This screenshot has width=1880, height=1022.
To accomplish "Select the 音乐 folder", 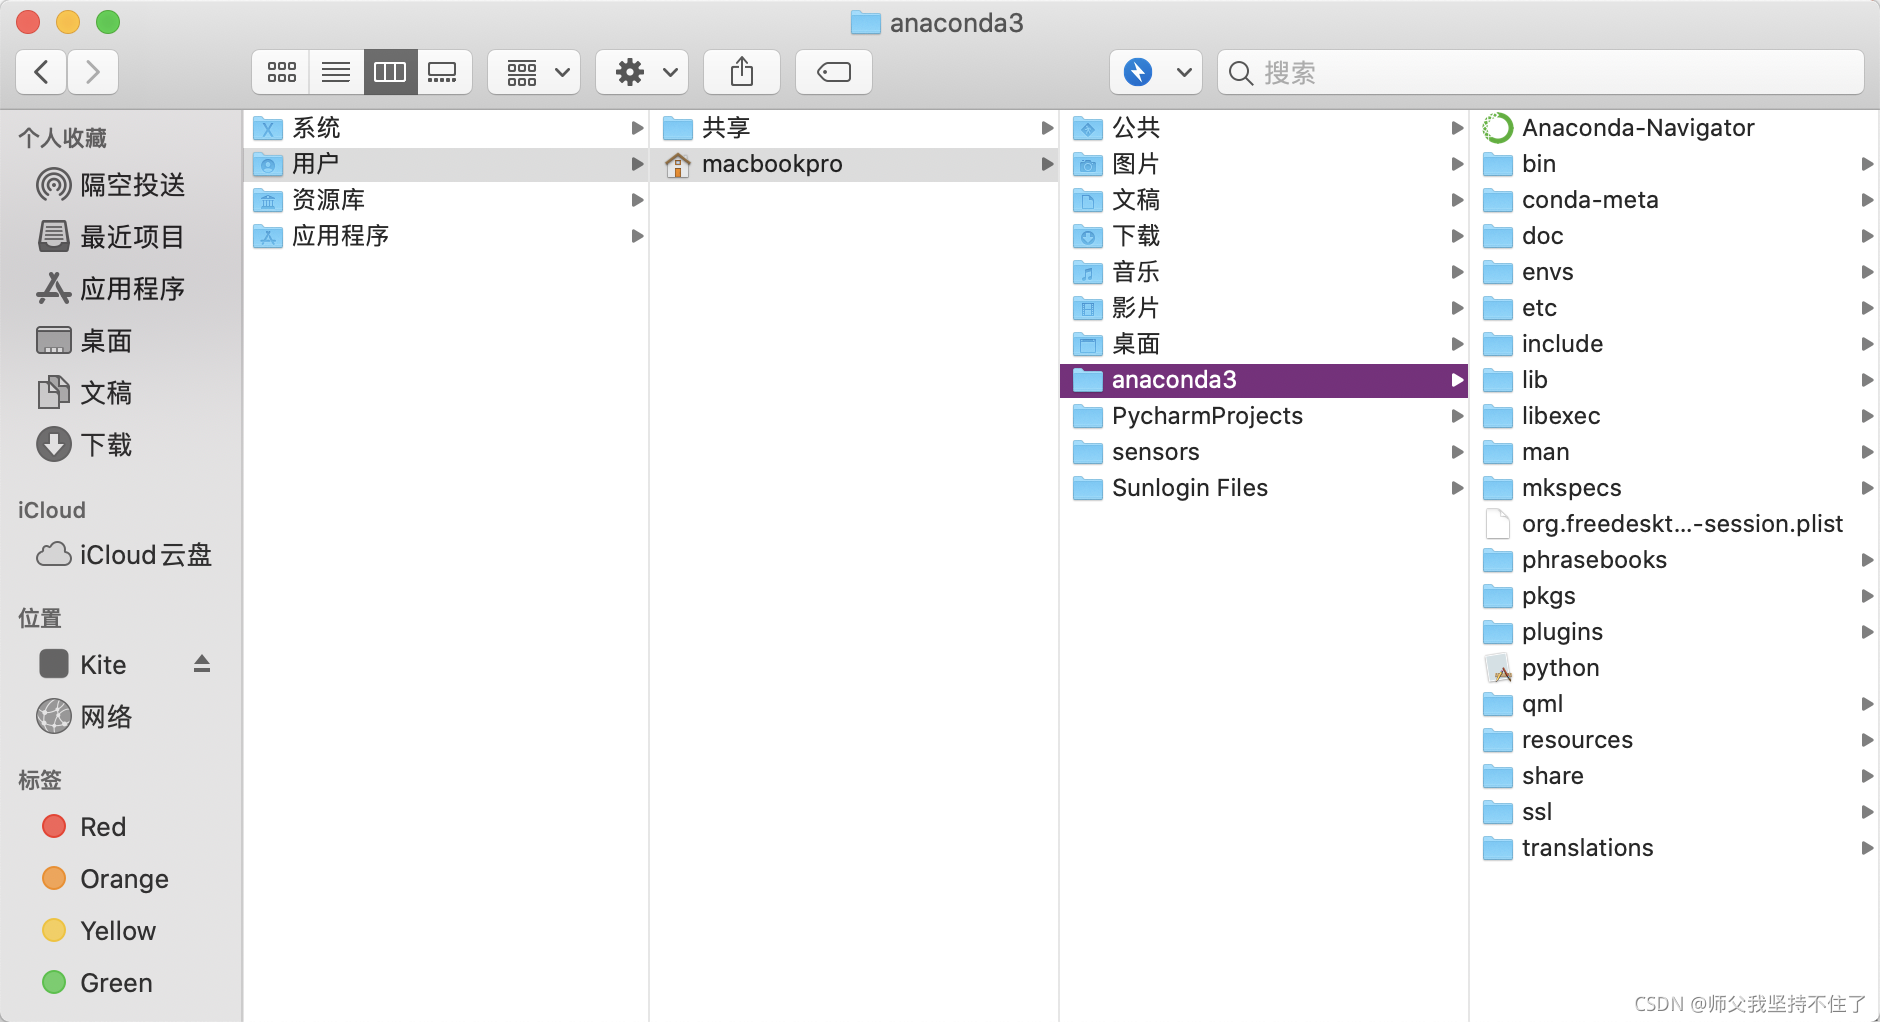I will (1264, 272).
